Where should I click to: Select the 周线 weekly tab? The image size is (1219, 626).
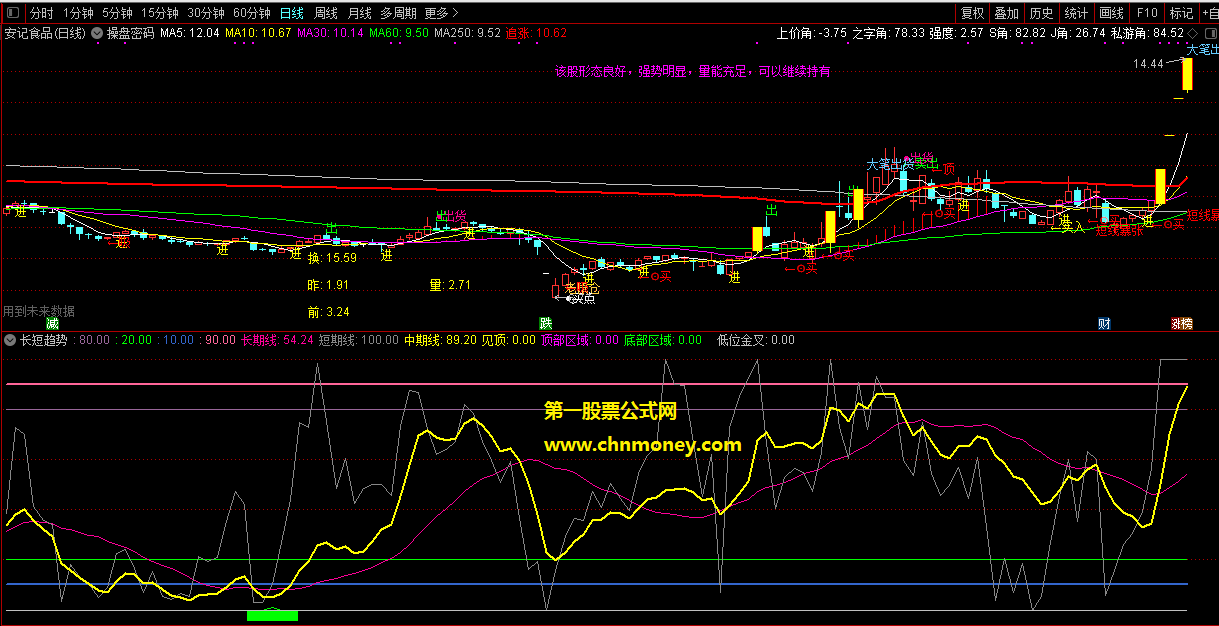coord(326,13)
